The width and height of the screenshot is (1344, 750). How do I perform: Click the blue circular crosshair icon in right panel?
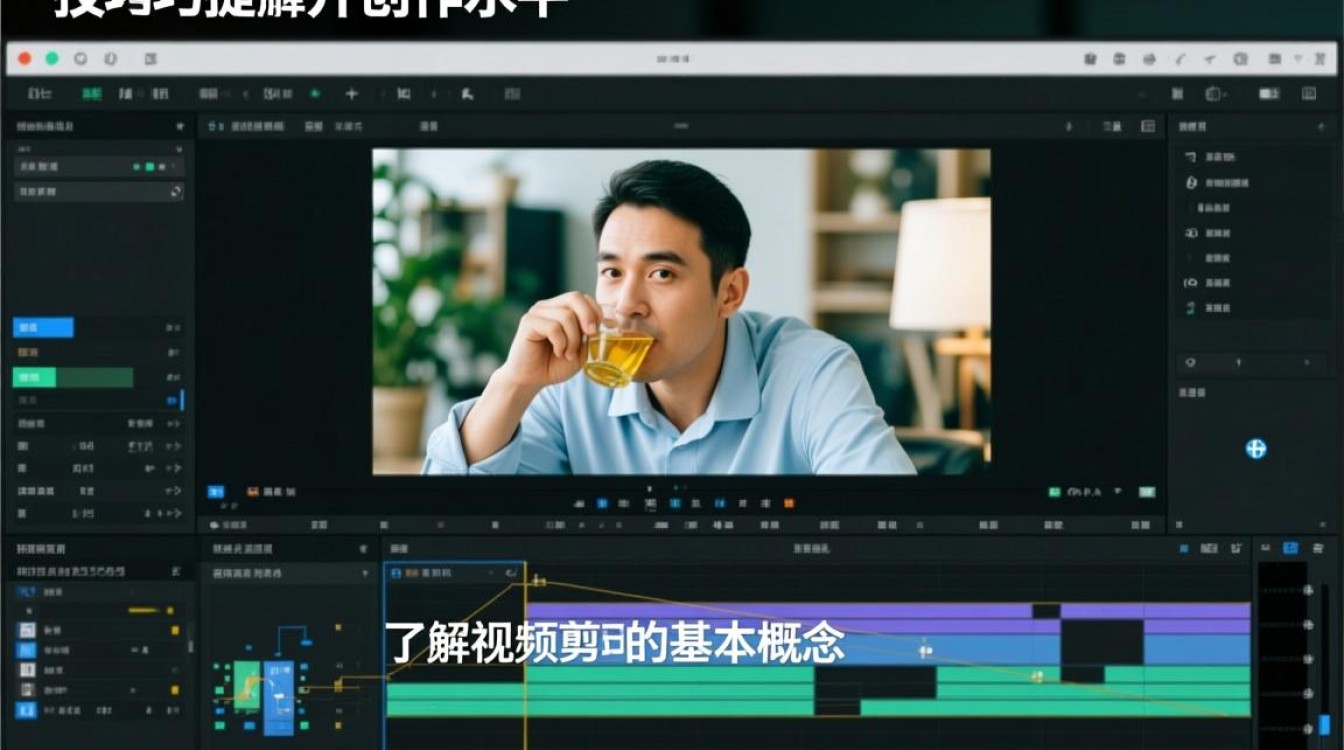point(1256,449)
